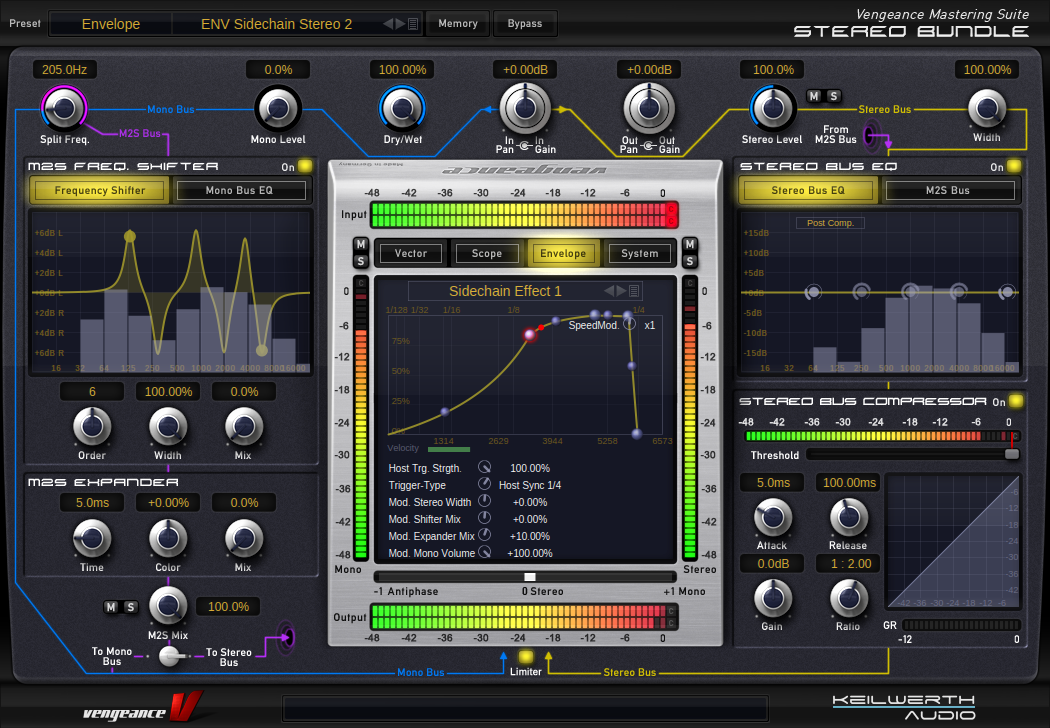Select the Envelope display tab
The width and height of the screenshot is (1050, 728).
[x=563, y=253]
